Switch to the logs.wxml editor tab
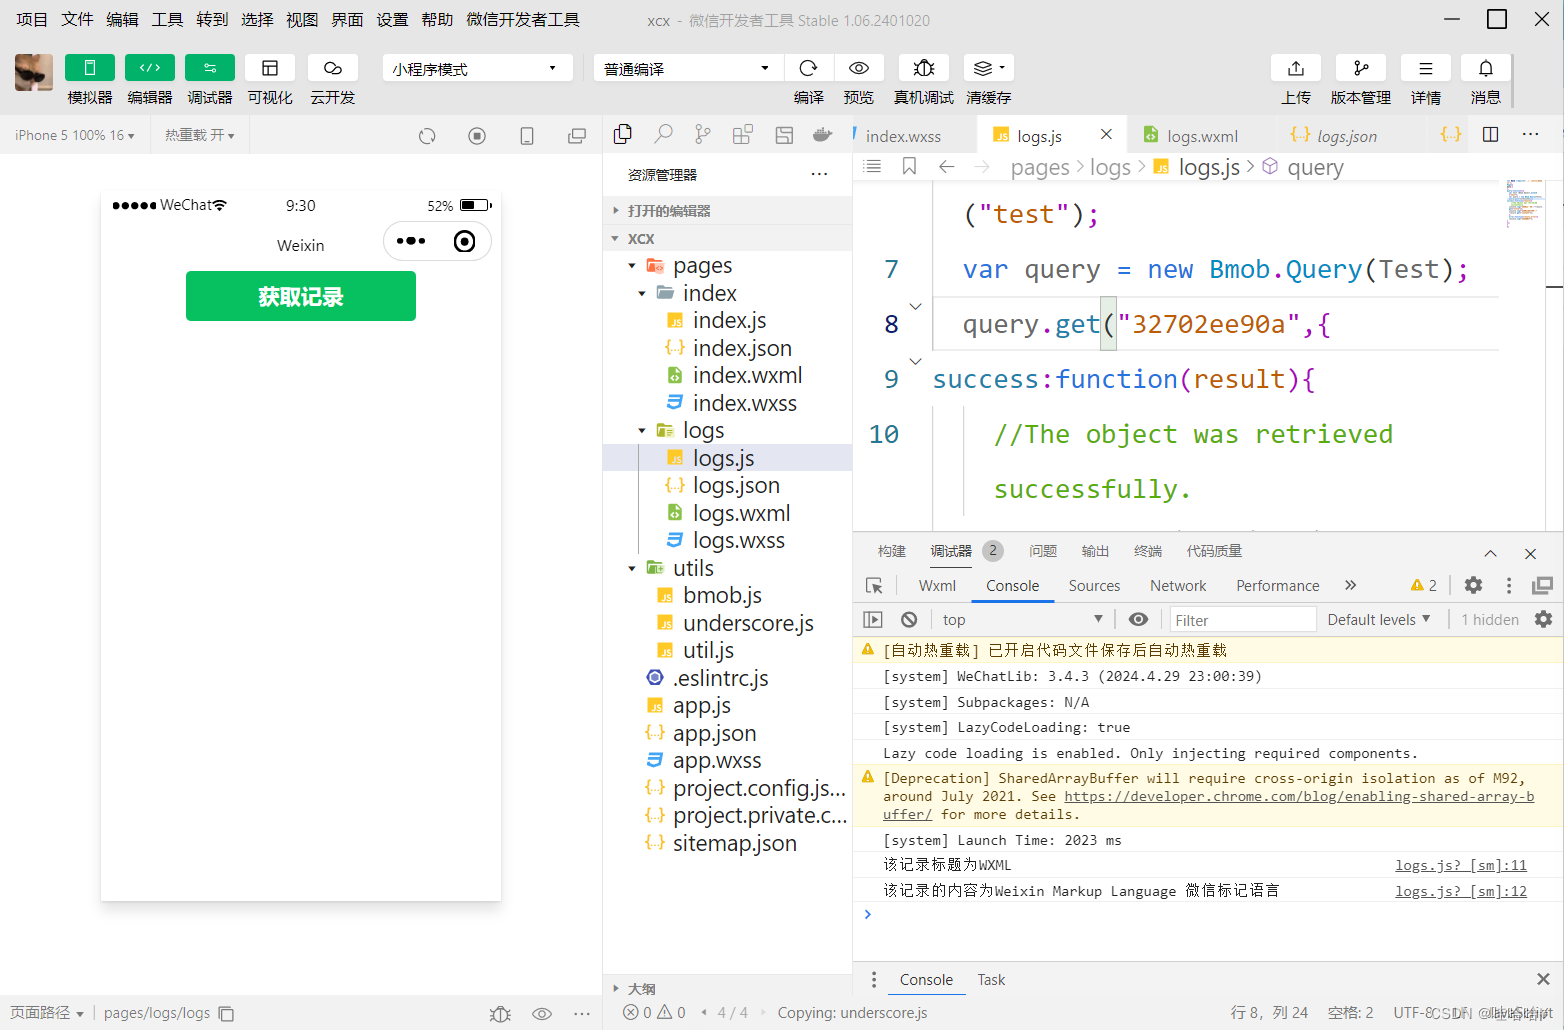Image resolution: width=1564 pixels, height=1030 pixels. pyautogui.click(x=1202, y=136)
